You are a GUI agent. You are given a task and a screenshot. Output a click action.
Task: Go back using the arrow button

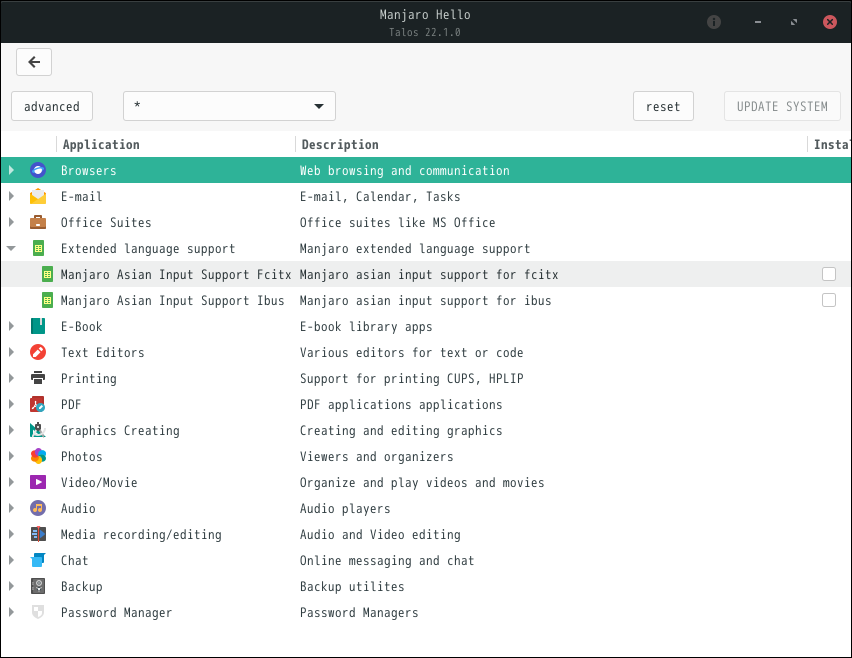tap(34, 62)
